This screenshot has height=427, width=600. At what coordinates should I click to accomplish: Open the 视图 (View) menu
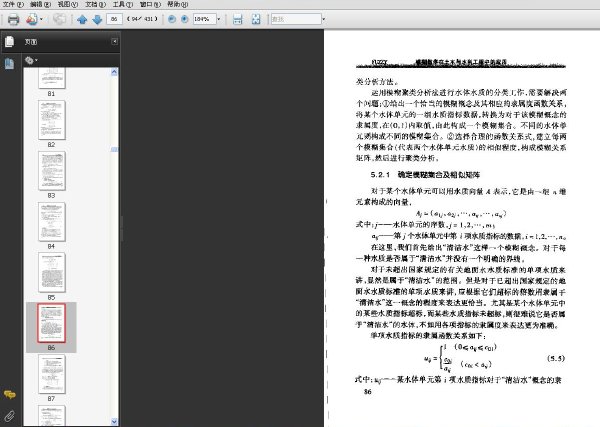click(68, 5)
